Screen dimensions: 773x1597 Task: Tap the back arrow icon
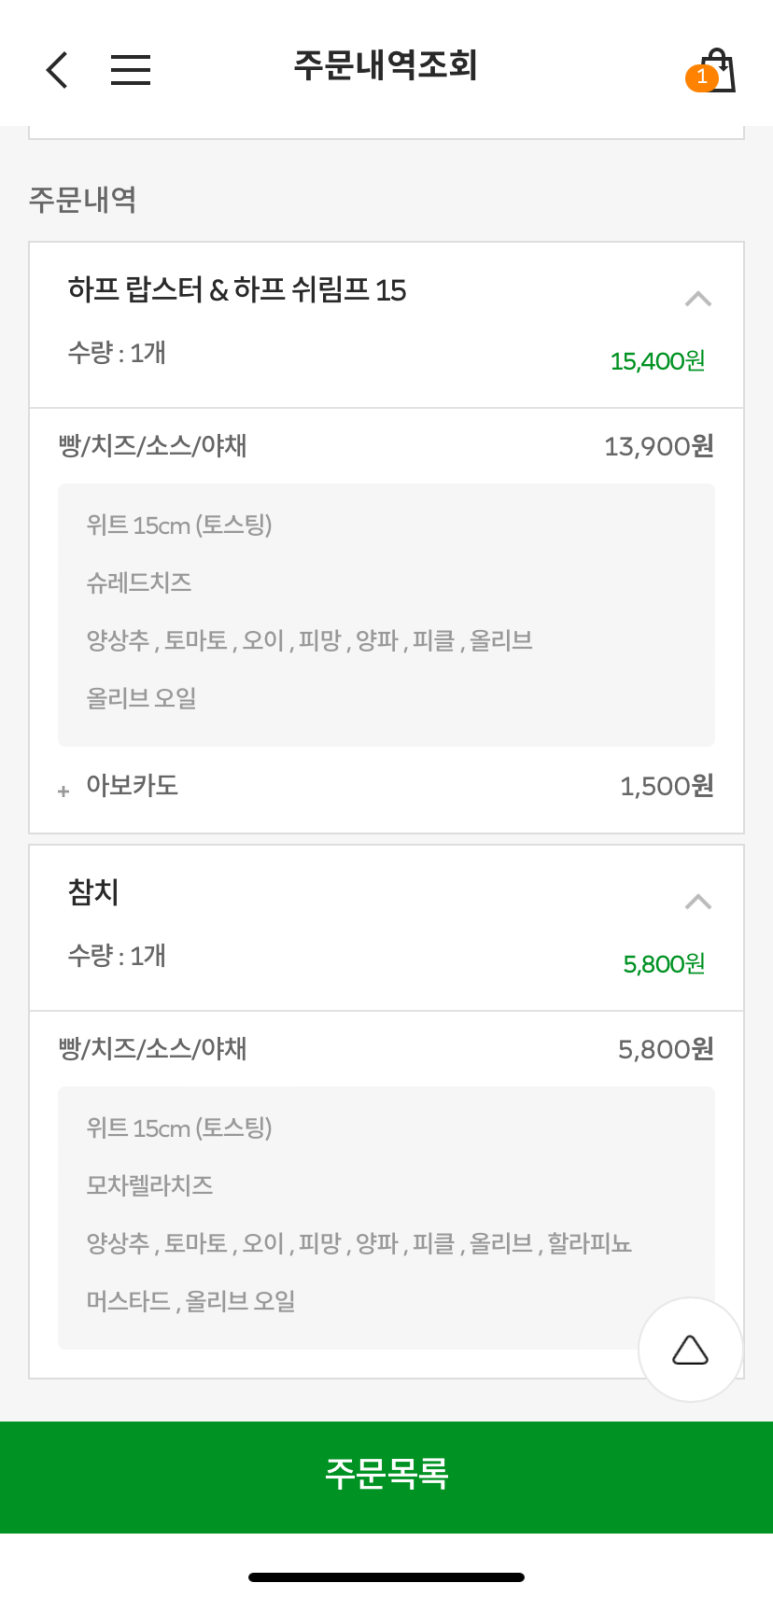coord(58,70)
